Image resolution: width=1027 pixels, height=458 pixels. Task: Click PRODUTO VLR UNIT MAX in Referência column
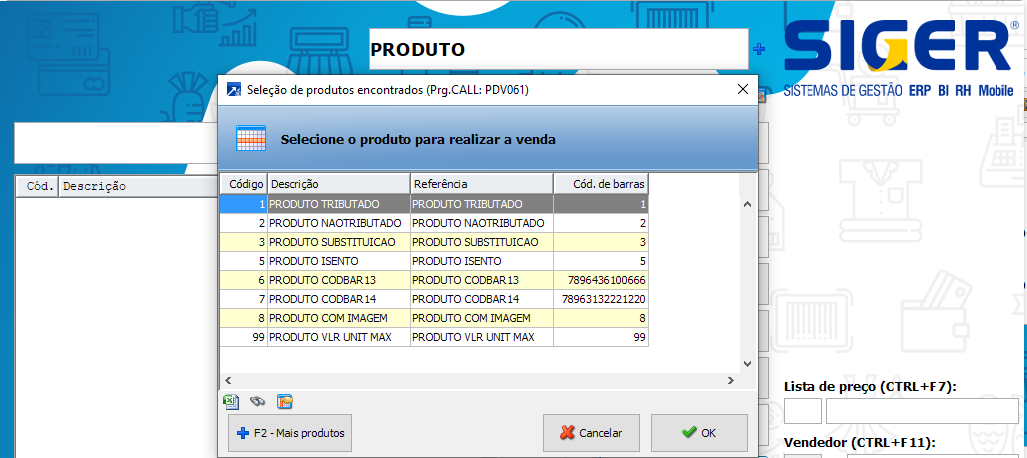point(482,337)
